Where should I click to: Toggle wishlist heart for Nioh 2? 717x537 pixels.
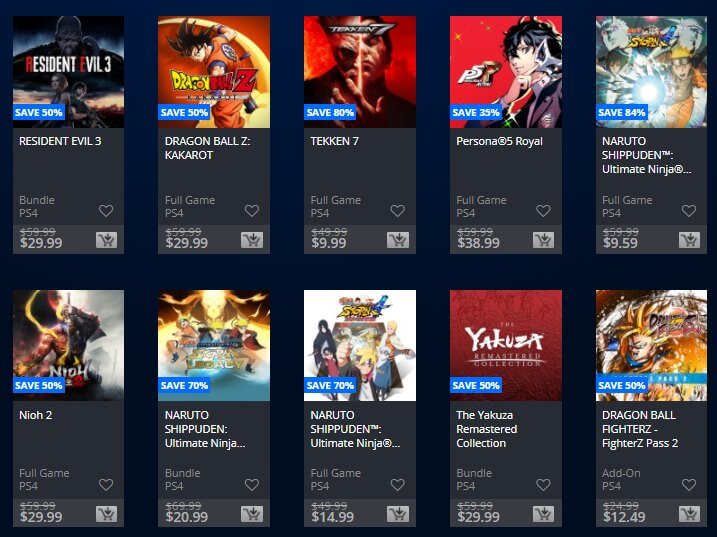106,485
